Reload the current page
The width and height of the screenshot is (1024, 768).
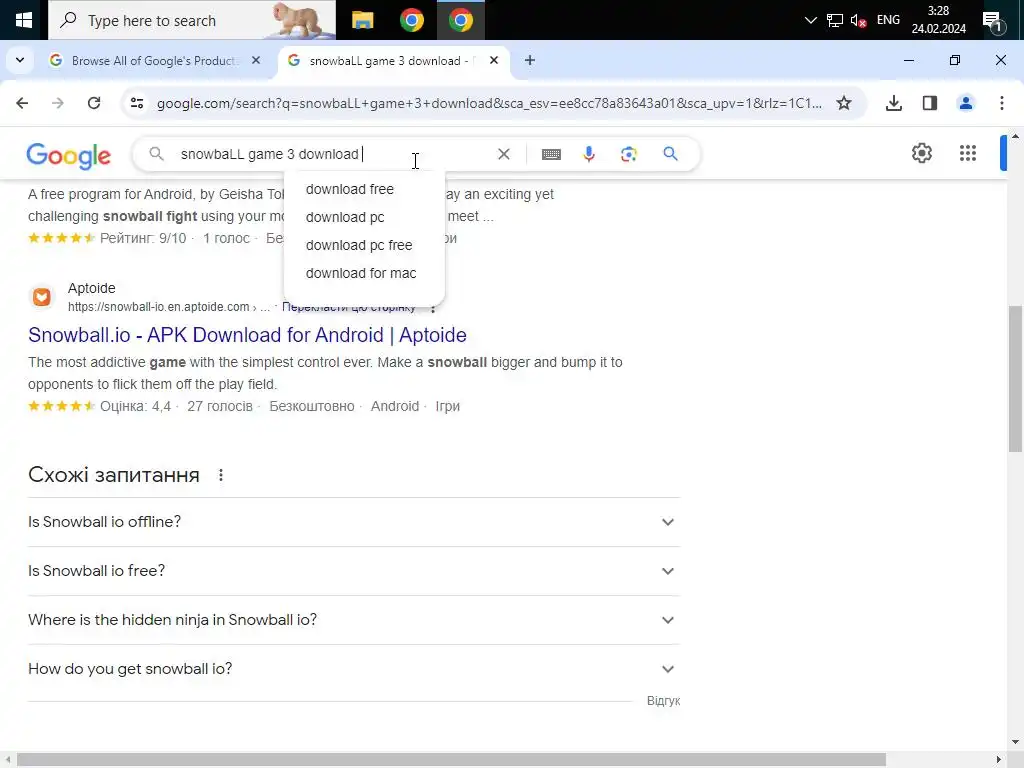coord(94,103)
